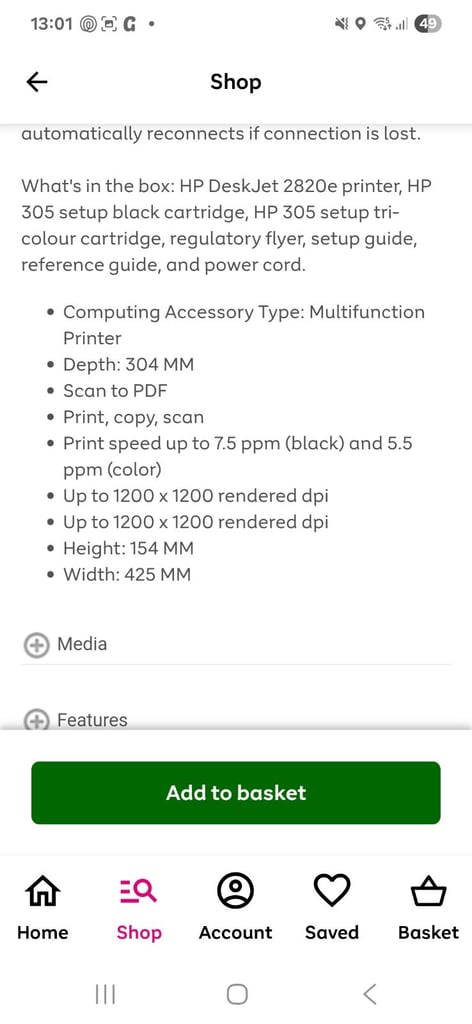
Task: Open the Home tab icon
Action: click(x=42, y=891)
